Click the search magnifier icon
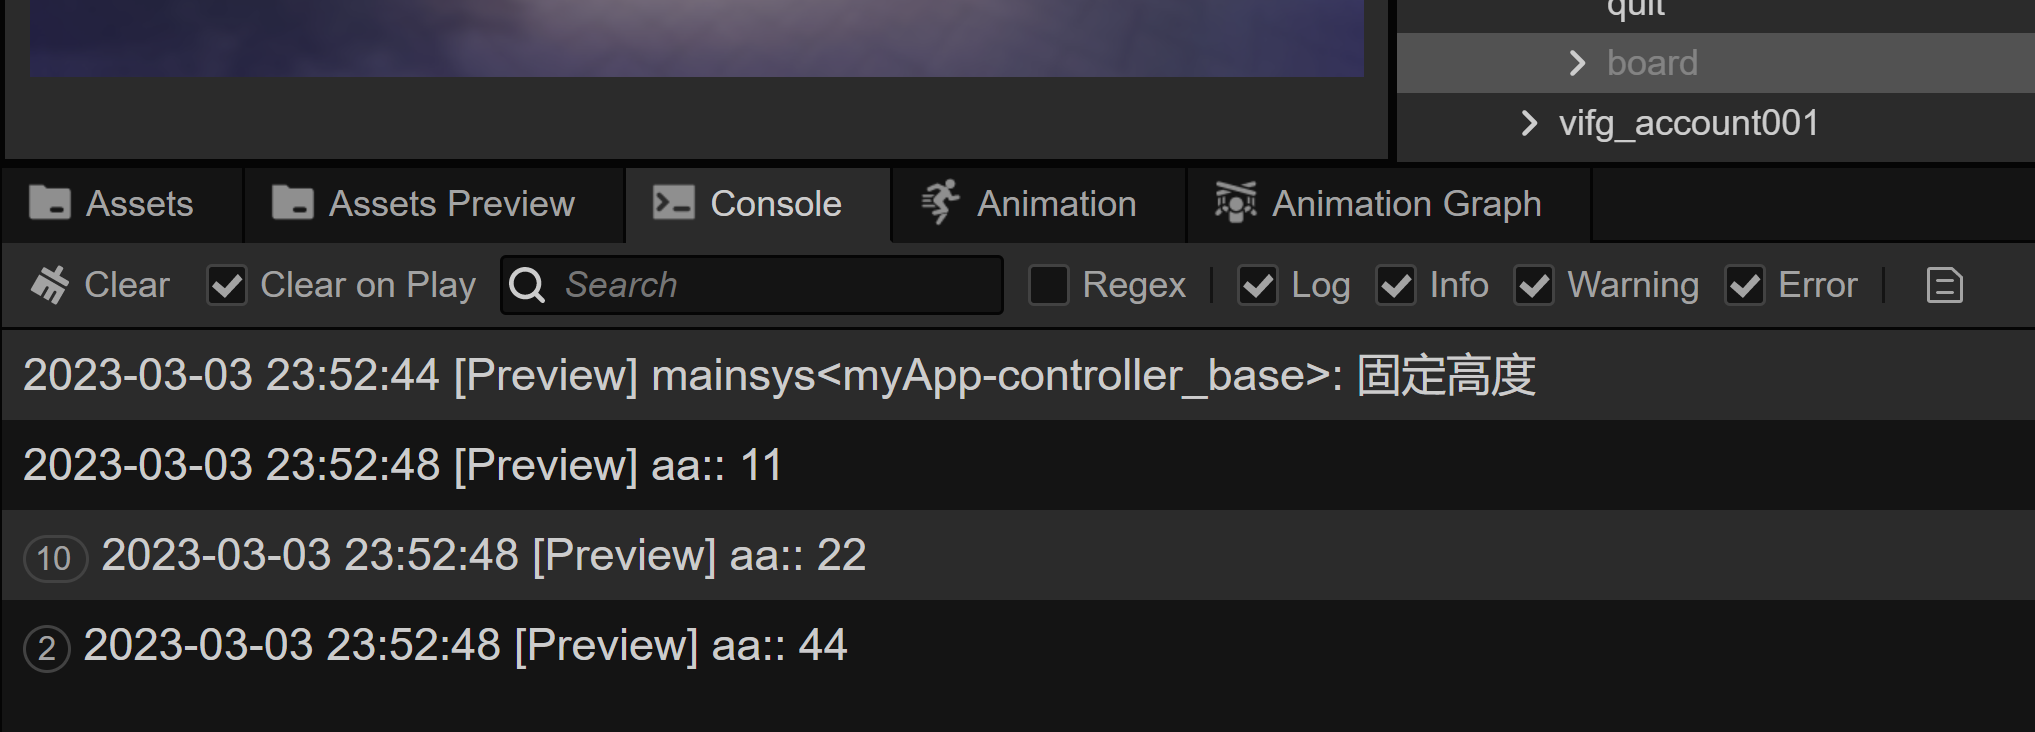The height and width of the screenshot is (732, 2035). (527, 286)
